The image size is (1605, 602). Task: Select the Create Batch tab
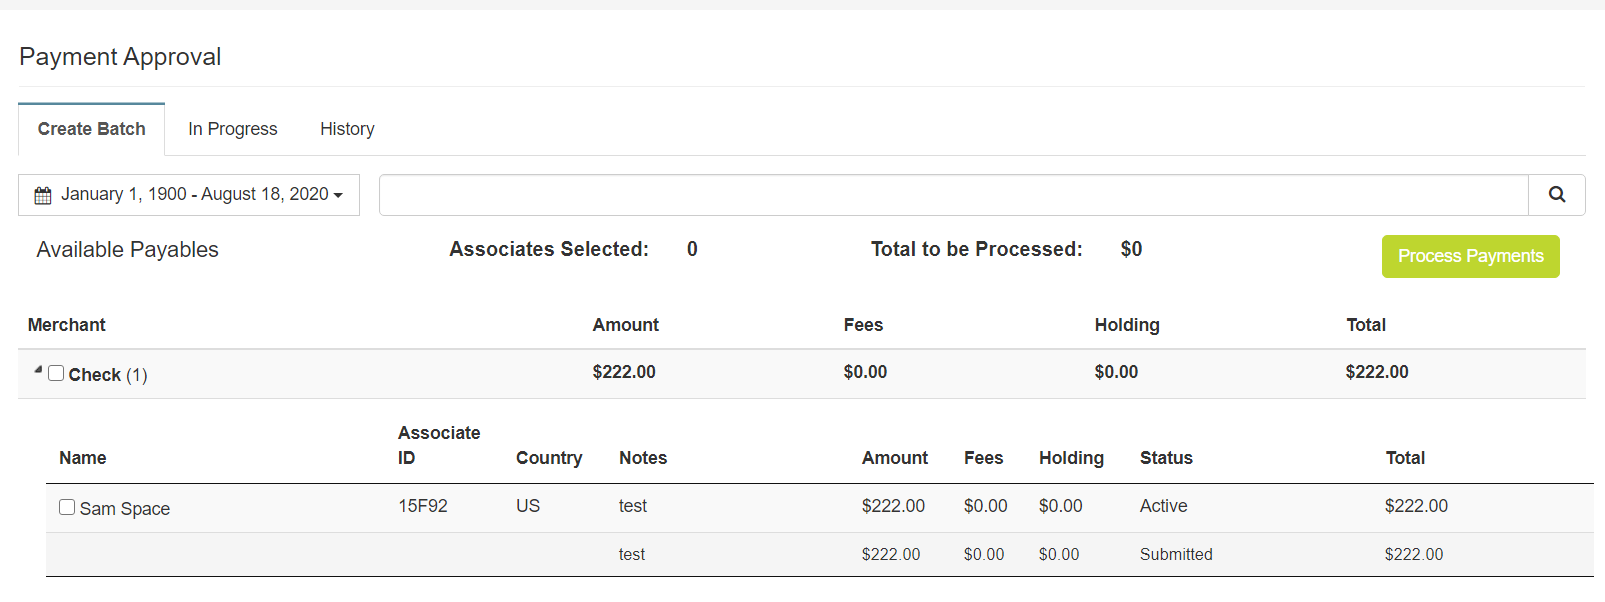[92, 129]
